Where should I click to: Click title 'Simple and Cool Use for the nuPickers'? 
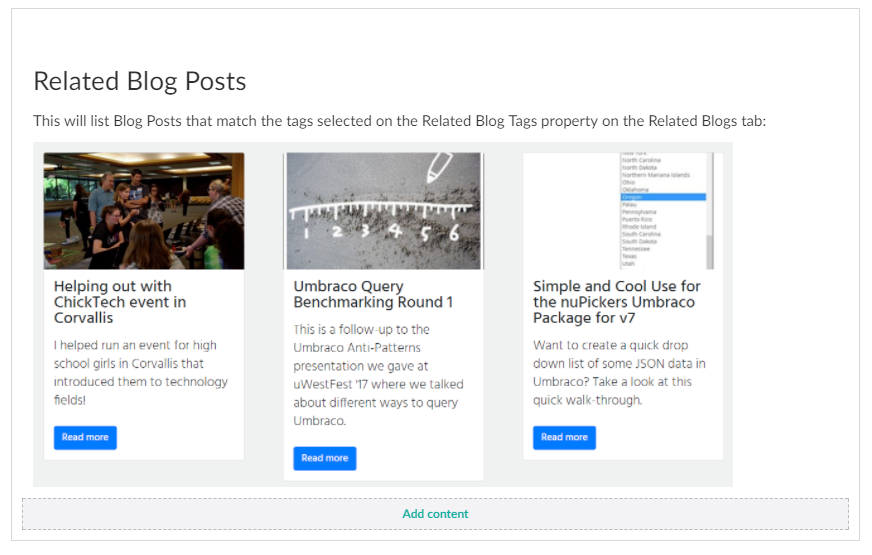[617, 302]
